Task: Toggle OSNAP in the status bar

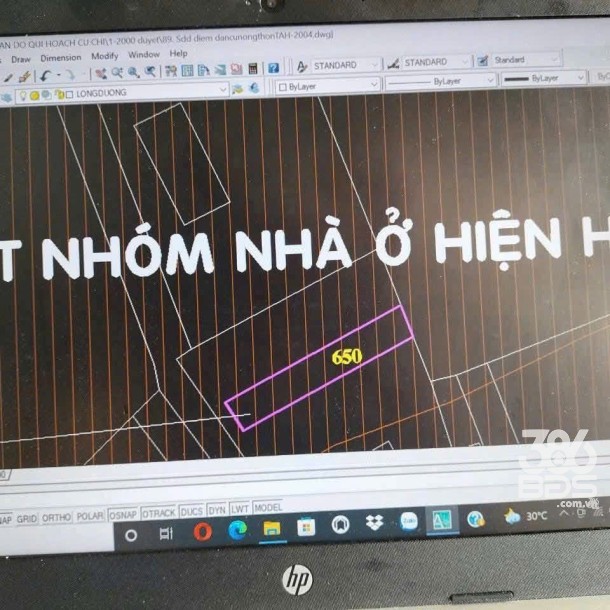Action: 123,515
